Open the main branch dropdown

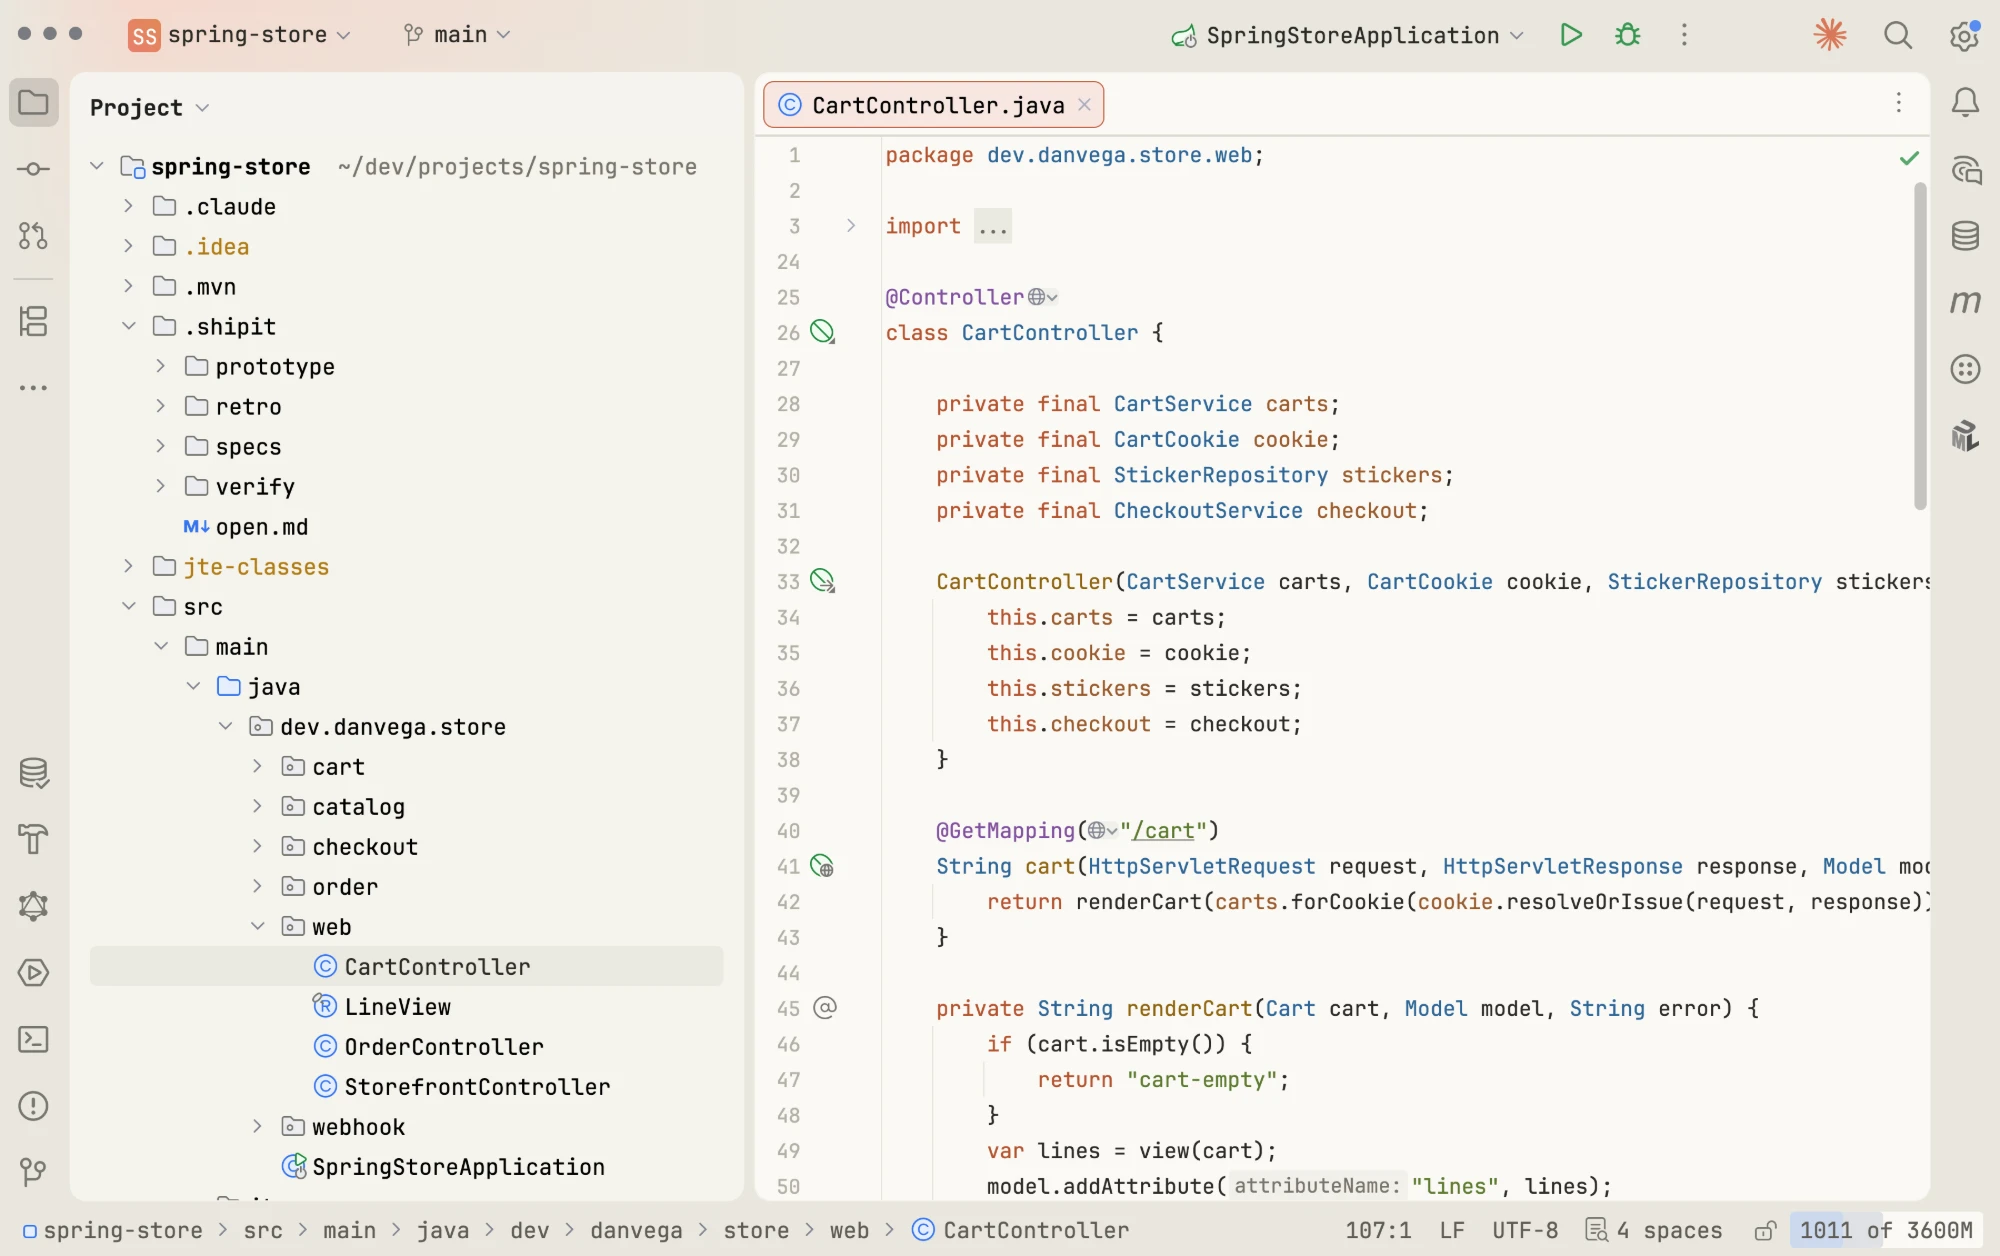[x=457, y=35]
